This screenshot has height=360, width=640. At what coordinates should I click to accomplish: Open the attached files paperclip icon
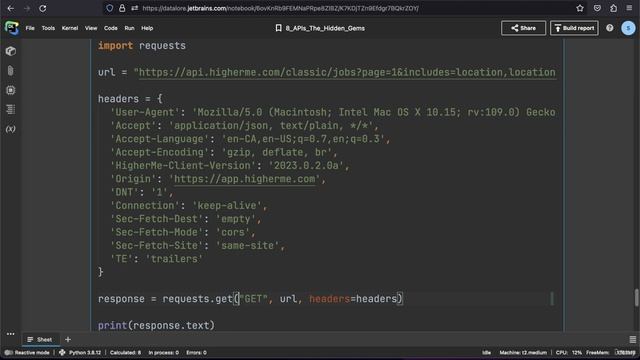coord(11,71)
